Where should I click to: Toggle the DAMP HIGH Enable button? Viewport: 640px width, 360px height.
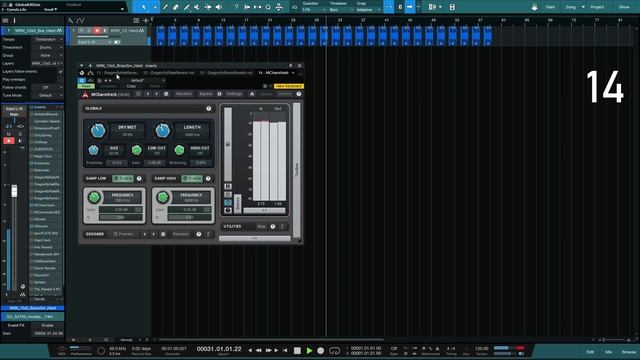click(x=192, y=178)
